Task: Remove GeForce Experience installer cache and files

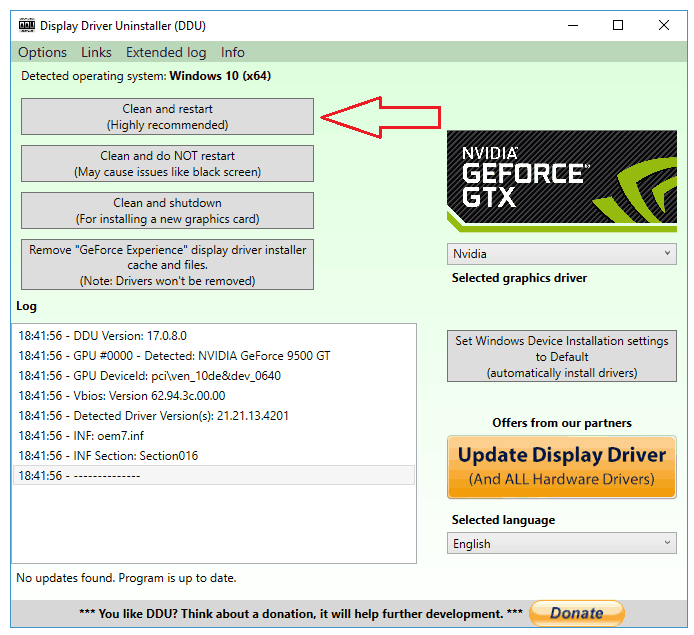Action: click(167, 265)
